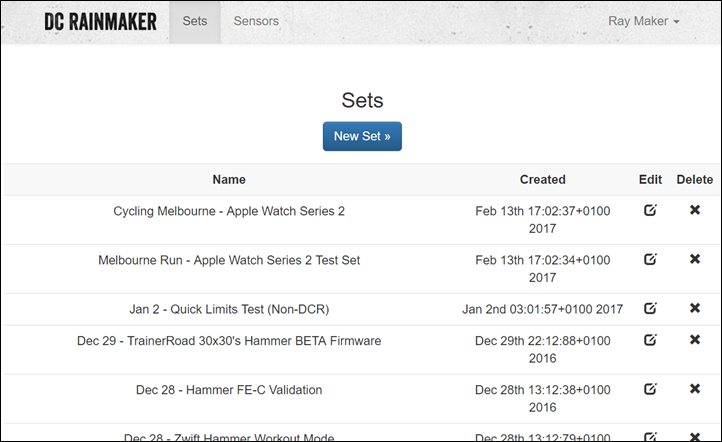Select the Sets navigation tab
Screen dimensions: 722x442
pos(195,21)
